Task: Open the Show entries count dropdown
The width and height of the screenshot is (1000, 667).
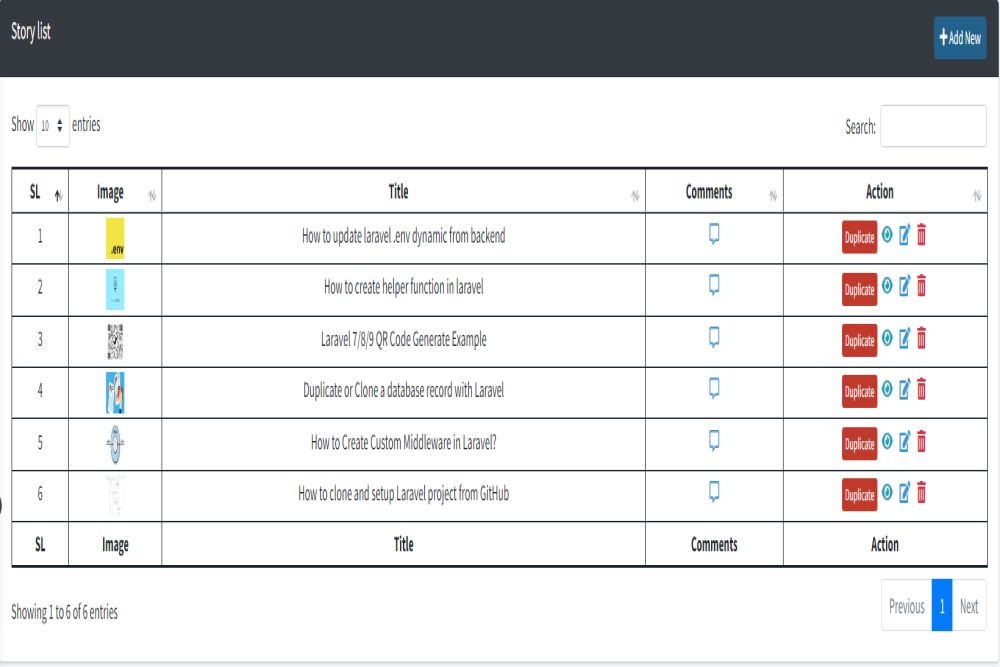Action: (53, 126)
